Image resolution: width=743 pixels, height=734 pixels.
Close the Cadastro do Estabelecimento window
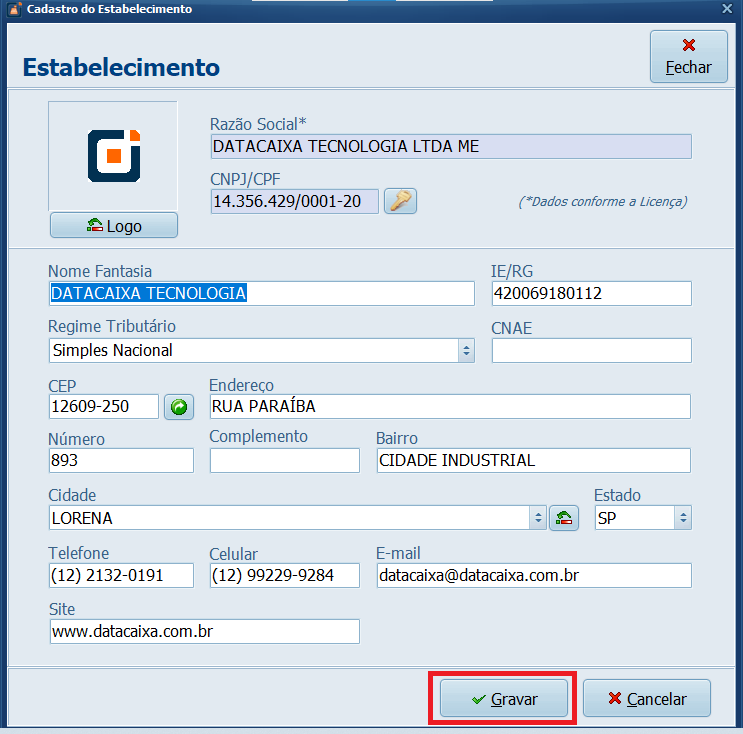[727, 9]
